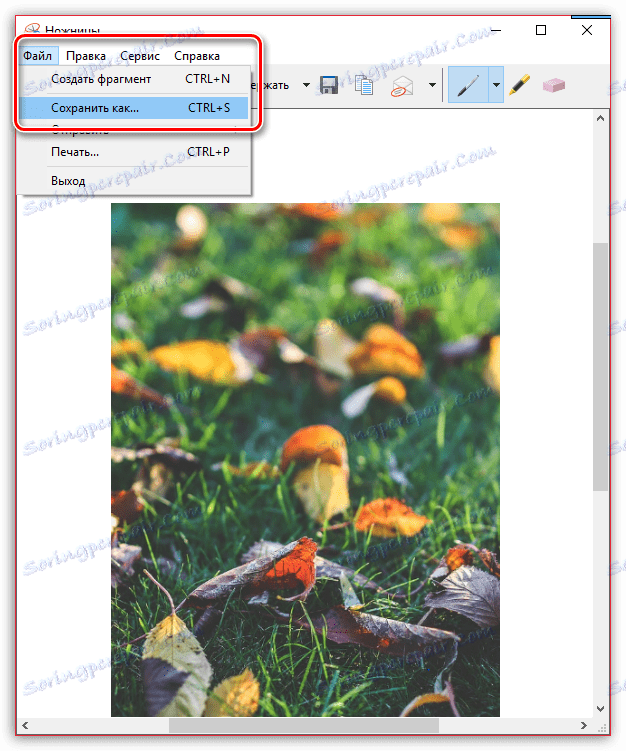Click the vertical scrollbar down arrow
Image resolution: width=626 pixels, height=751 pixels.
click(601, 708)
